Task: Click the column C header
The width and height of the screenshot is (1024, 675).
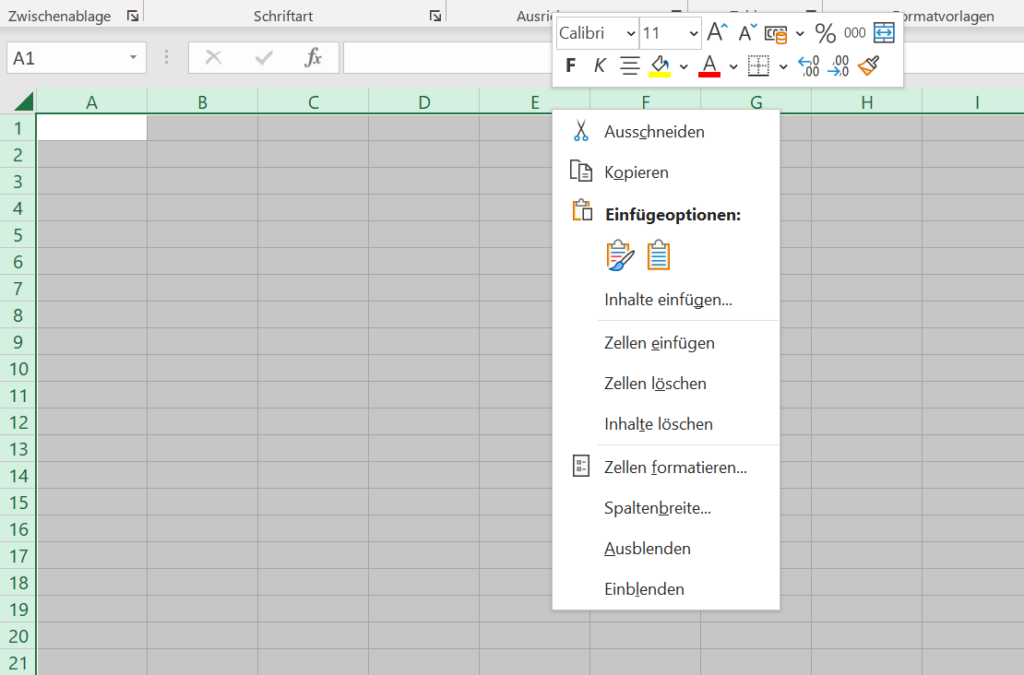Action: point(313,102)
